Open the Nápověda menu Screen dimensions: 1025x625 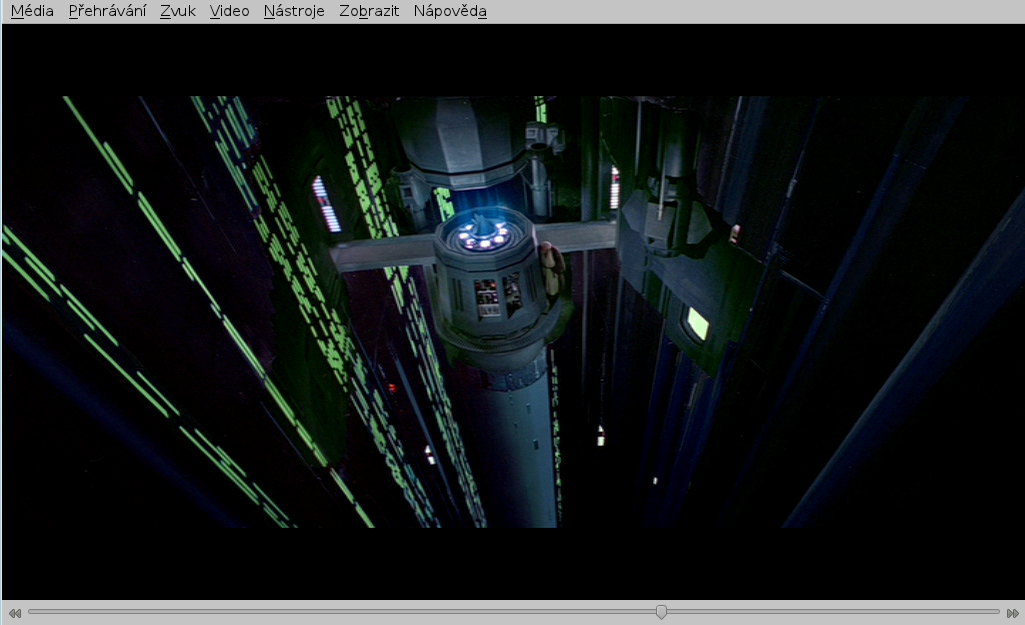[x=450, y=11]
